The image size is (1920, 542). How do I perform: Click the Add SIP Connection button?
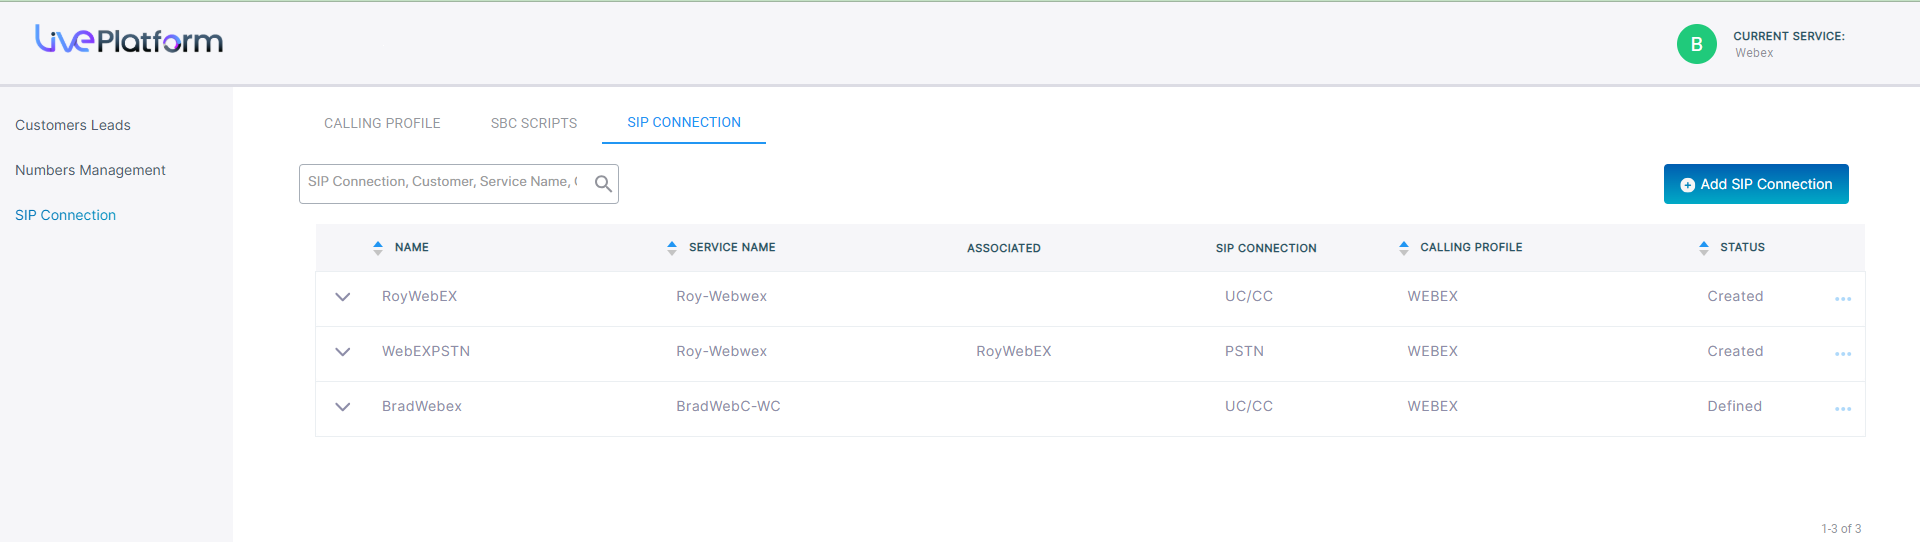point(1756,184)
